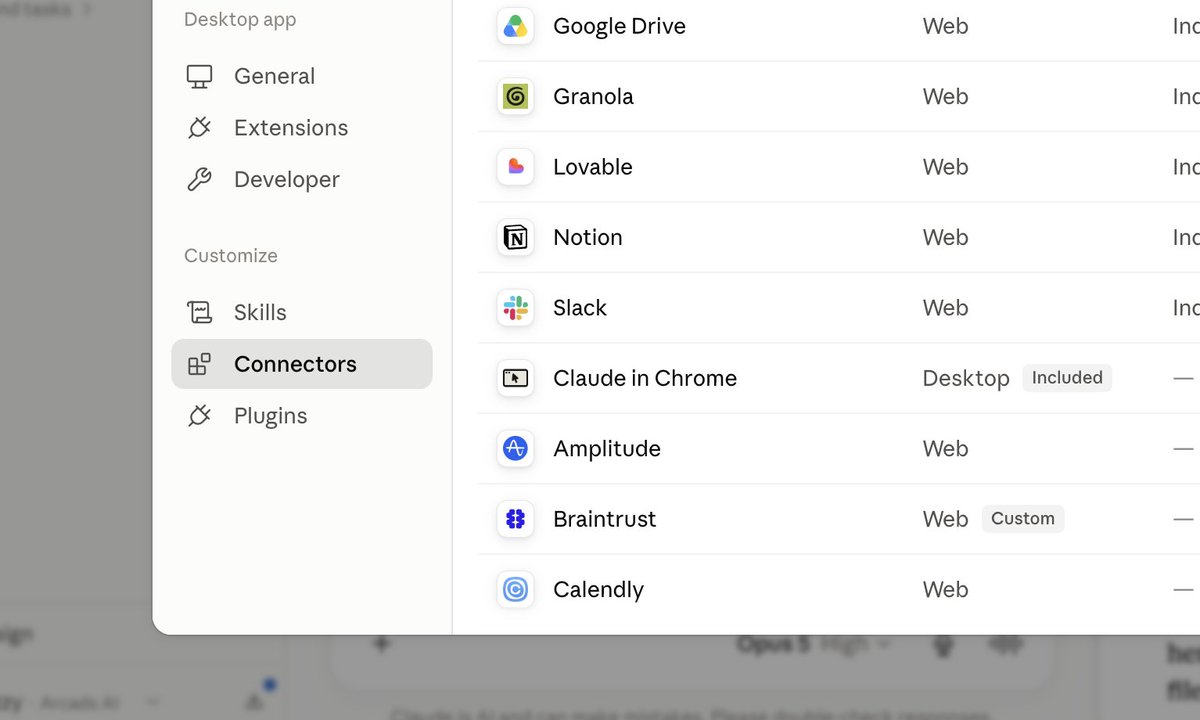Click the plug icon beside Extensions
Viewport: 1200px width, 720px height.
[x=200, y=128]
